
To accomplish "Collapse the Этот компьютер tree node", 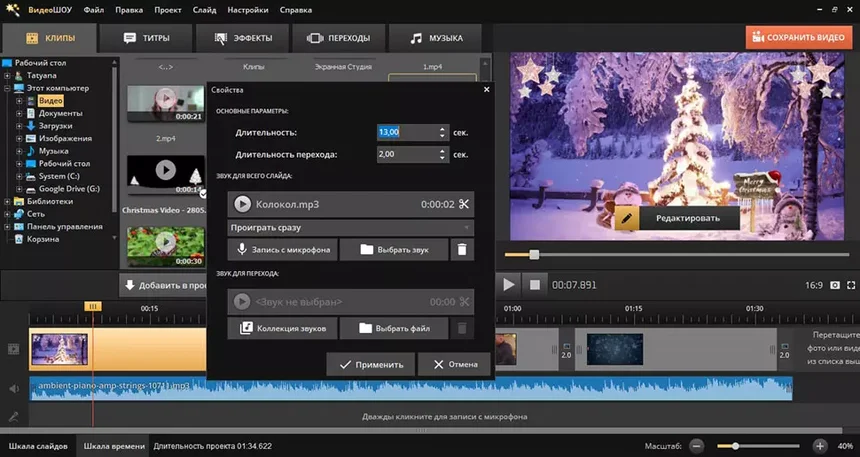I will click(7, 88).
